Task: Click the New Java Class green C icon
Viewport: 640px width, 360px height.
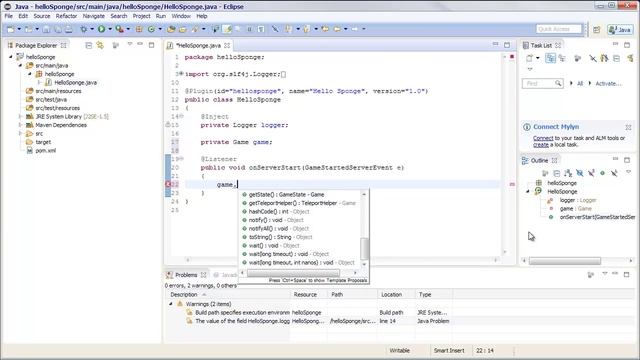Action: tap(151, 29)
